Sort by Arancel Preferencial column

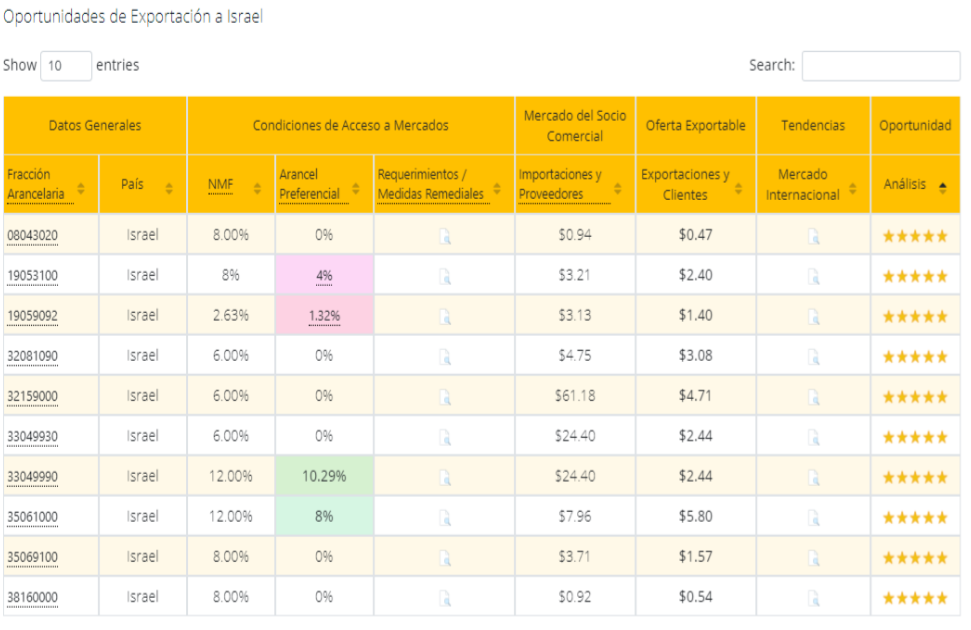tap(322, 183)
